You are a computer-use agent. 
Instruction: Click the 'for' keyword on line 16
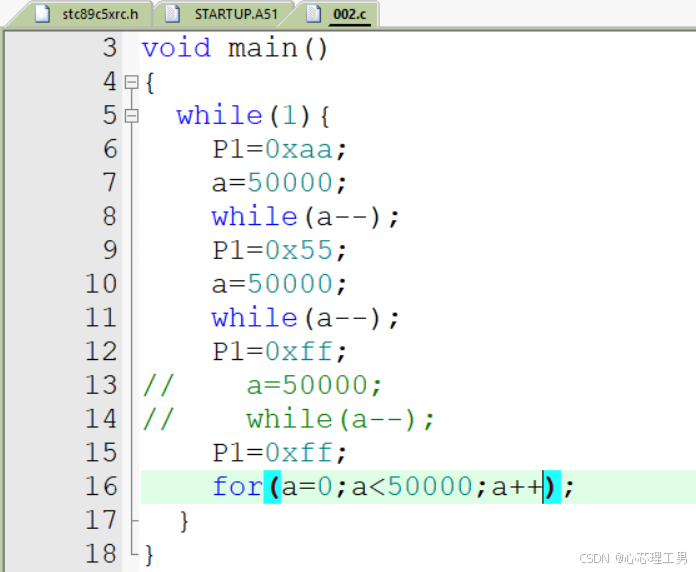pos(238,486)
